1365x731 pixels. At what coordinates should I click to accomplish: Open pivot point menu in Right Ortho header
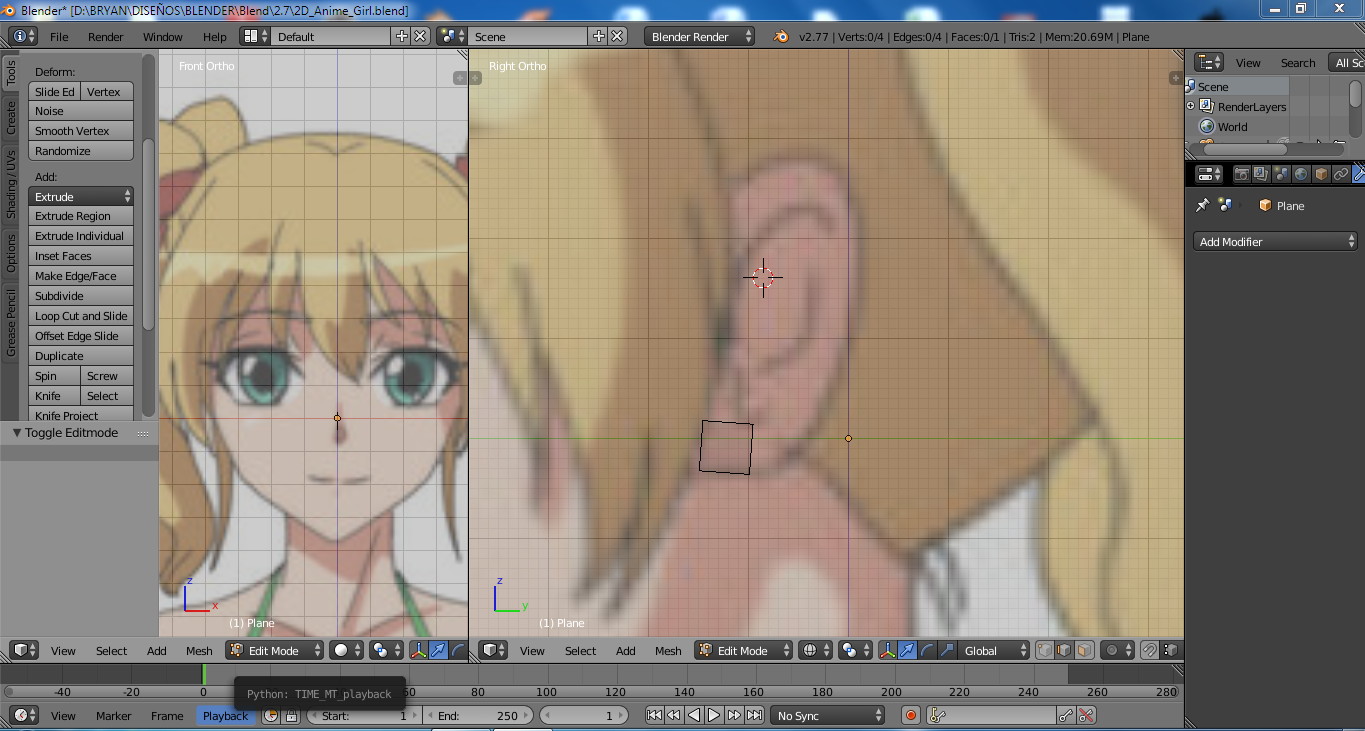pos(853,650)
